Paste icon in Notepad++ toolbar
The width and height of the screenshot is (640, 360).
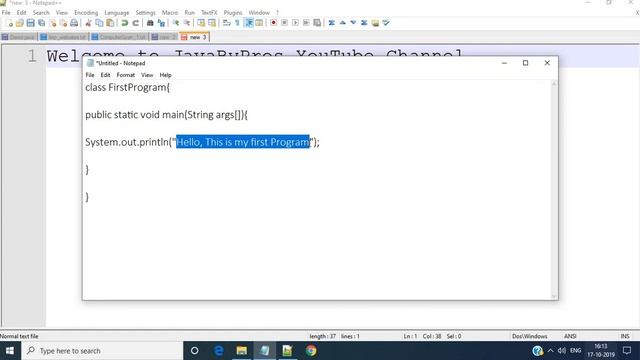110,23
